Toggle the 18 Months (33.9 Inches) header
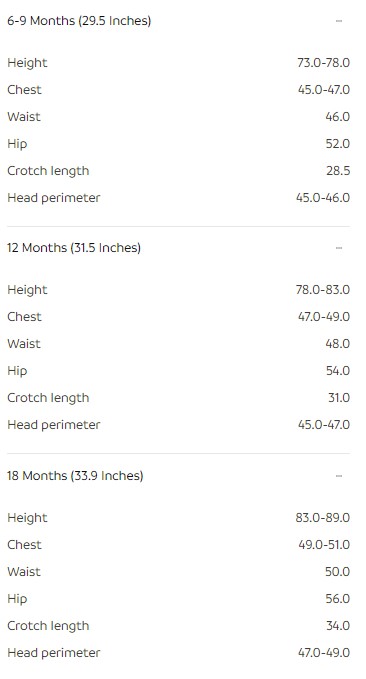The image size is (366, 679). 178,476
